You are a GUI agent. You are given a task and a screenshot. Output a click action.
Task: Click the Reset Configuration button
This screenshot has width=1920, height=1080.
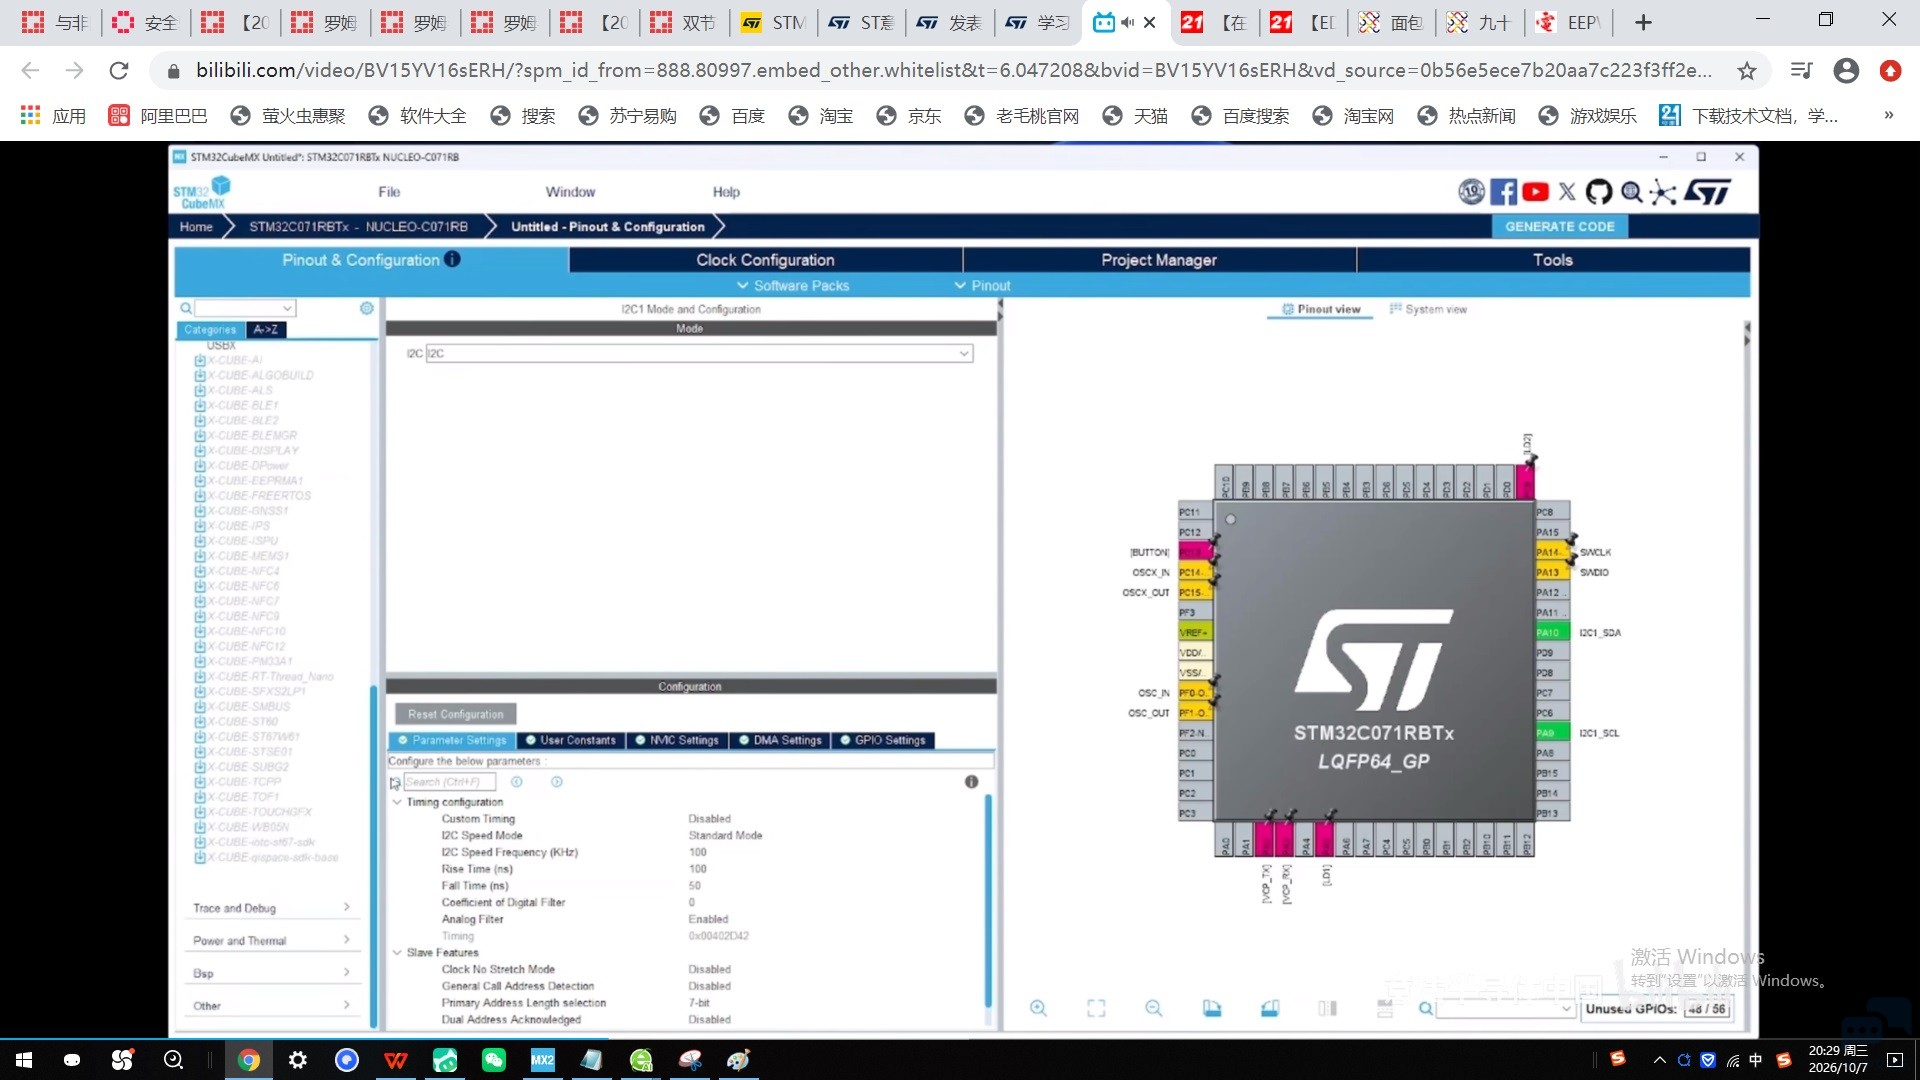pyautogui.click(x=456, y=714)
